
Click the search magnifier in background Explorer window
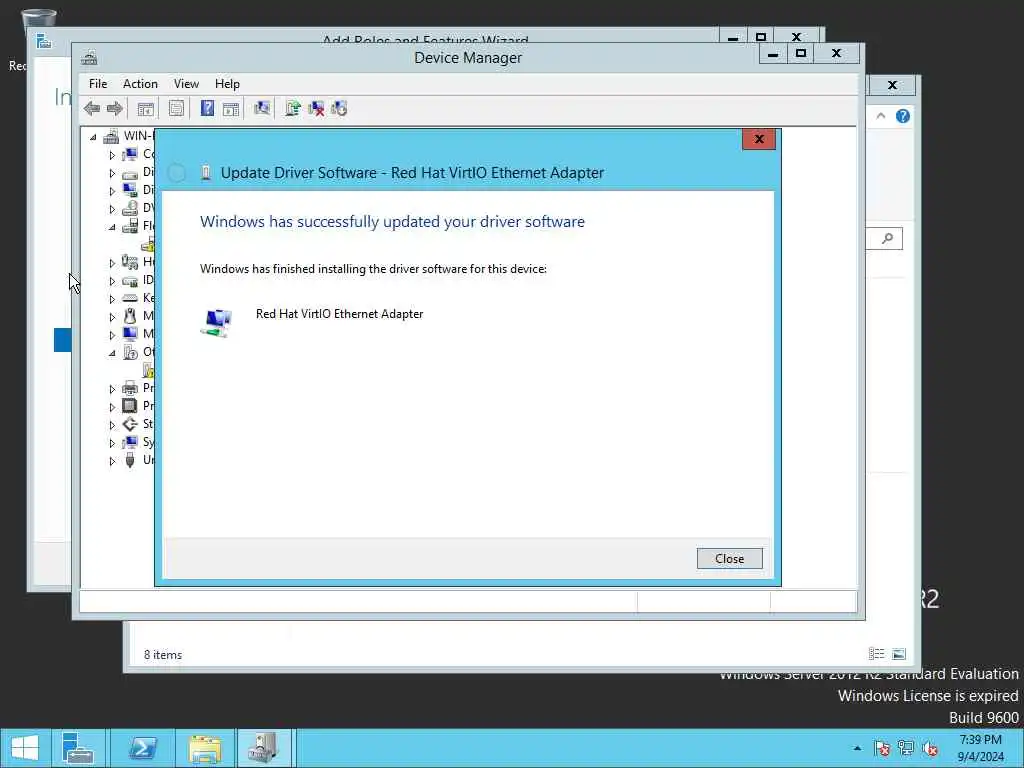pyautogui.click(x=888, y=238)
